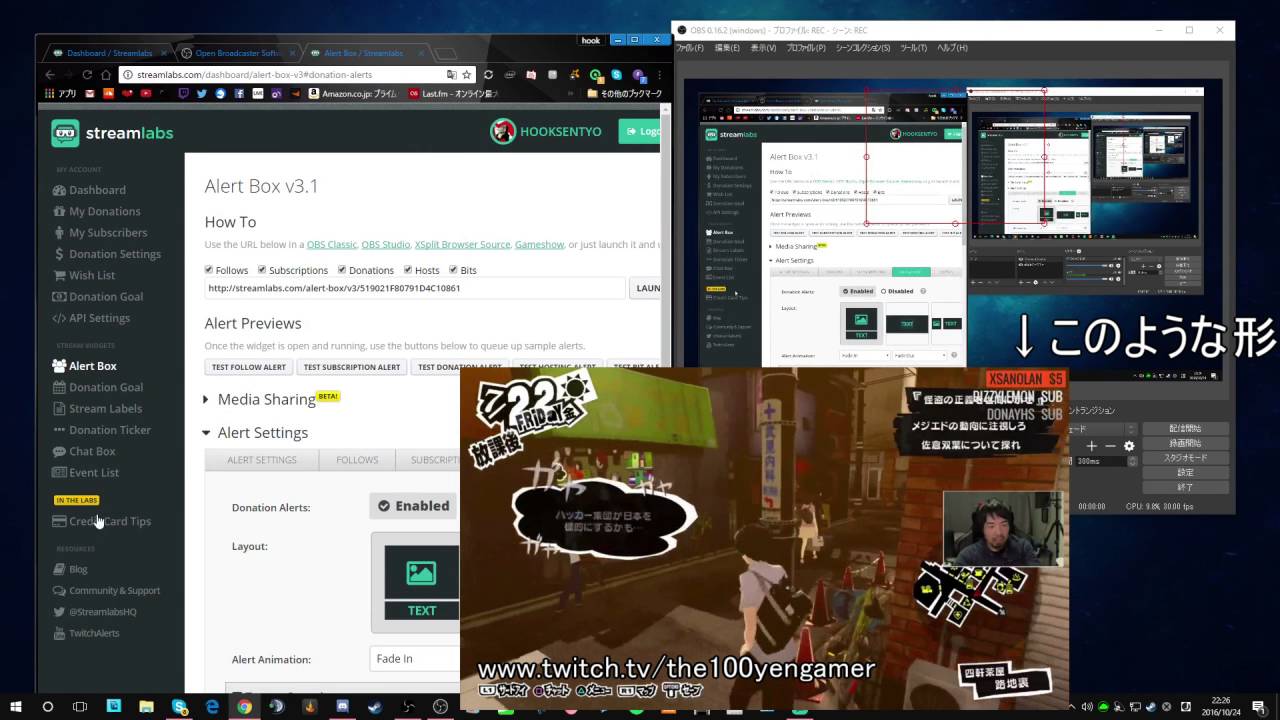Reload page with Chrome refresh icon
Screen dimensions: 1280x720
(x=87, y=74)
